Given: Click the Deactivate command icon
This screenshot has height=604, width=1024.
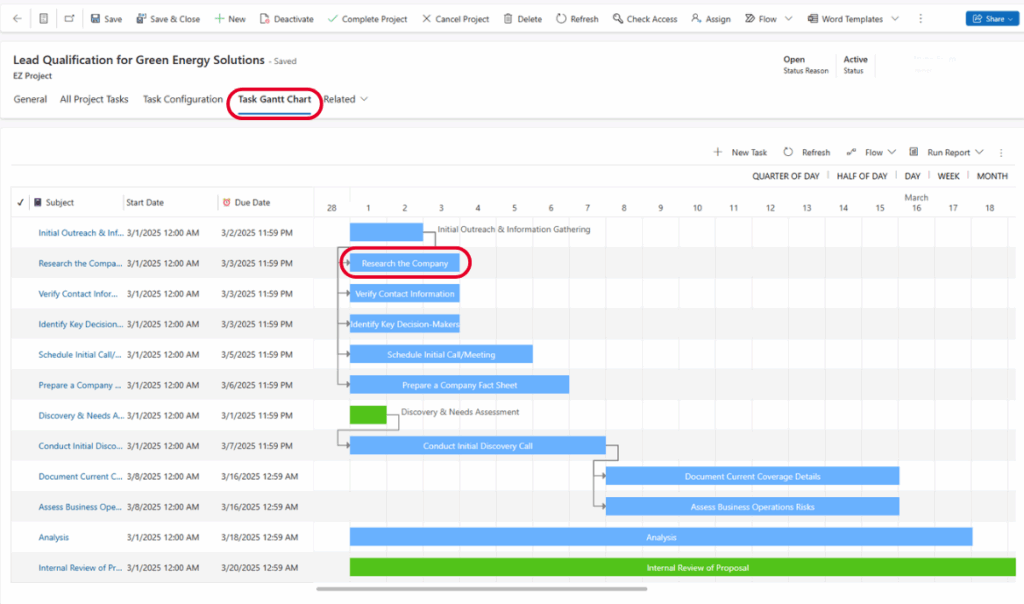Looking at the screenshot, I should [264, 19].
